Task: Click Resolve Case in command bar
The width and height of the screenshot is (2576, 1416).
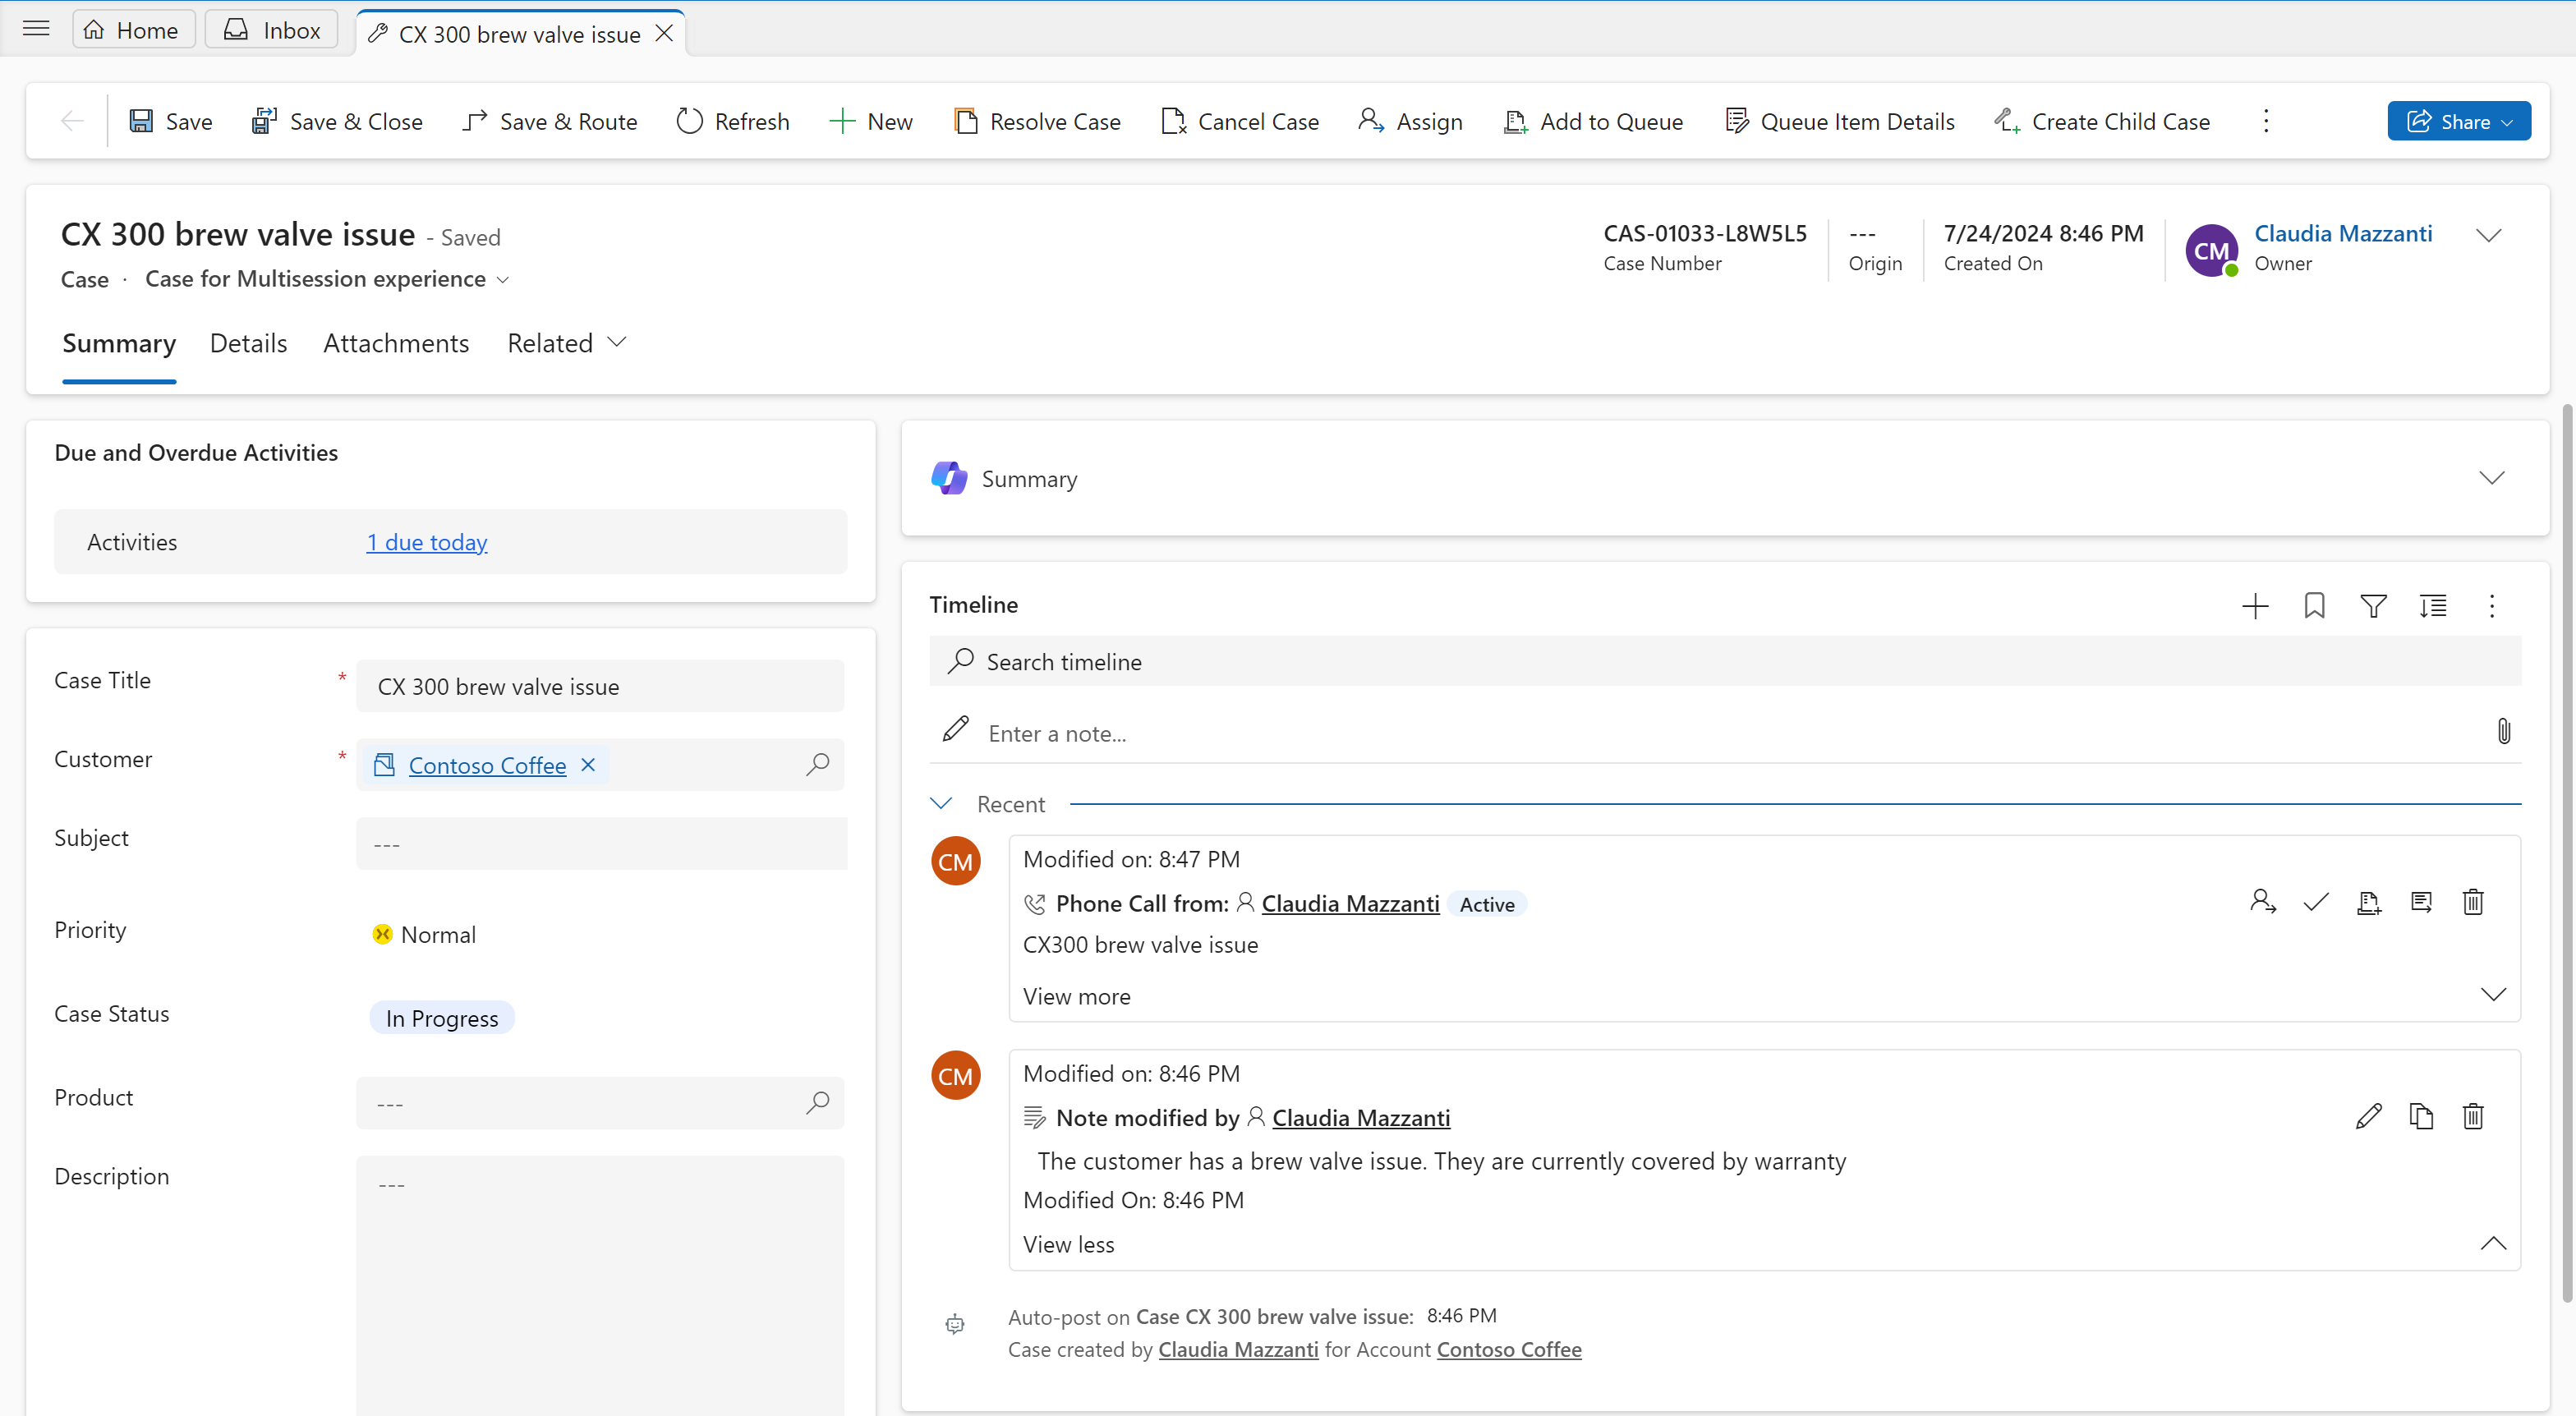Action: pyautogui.click(x=1037, y=121)
